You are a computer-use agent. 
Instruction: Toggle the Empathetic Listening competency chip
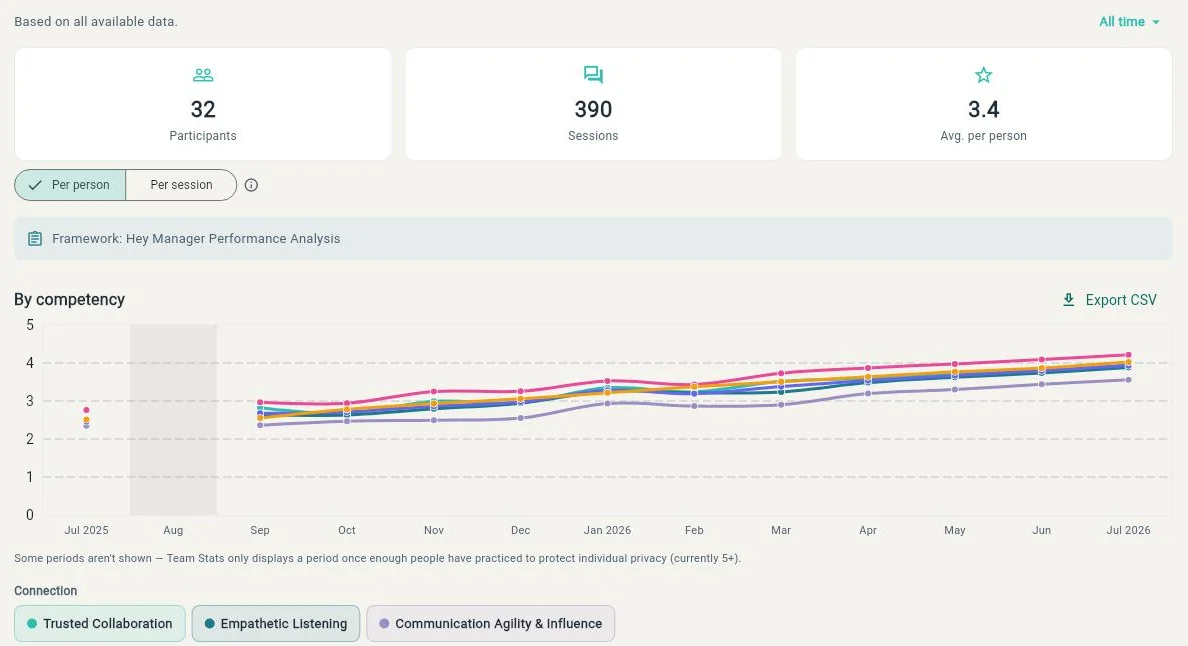point(276,623)
